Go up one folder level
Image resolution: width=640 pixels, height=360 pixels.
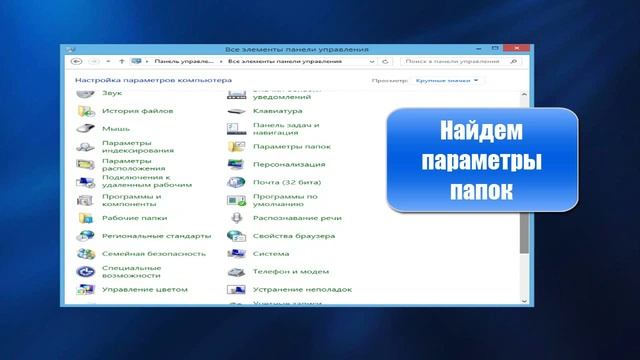[122, 62]
